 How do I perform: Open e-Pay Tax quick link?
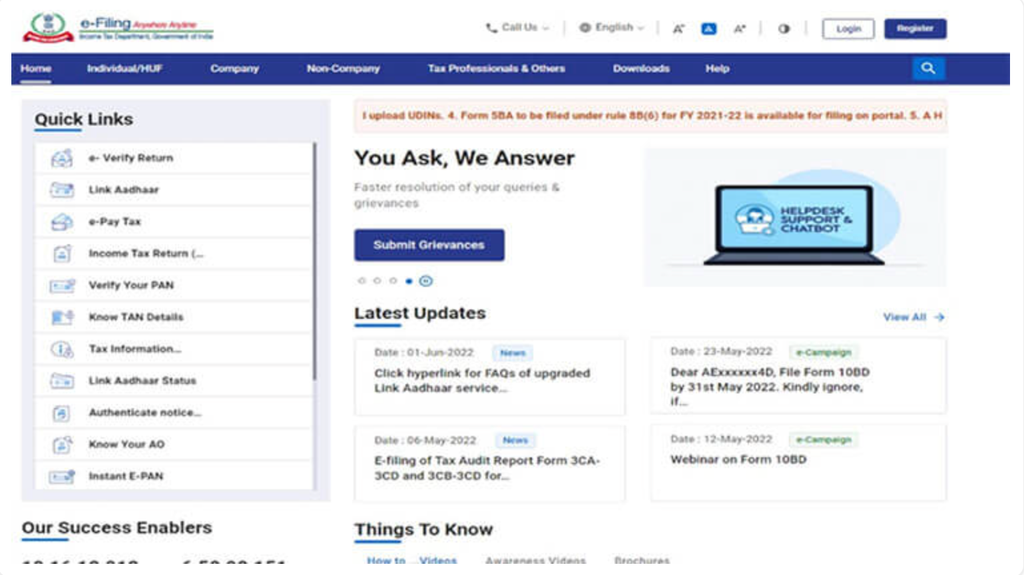(174, 222)
